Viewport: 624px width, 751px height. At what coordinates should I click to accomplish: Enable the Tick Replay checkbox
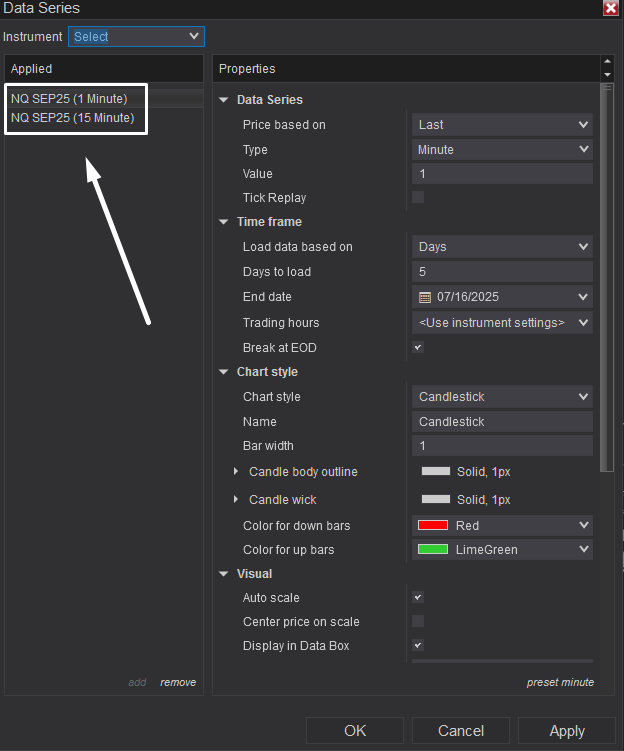tap(418, 197)
